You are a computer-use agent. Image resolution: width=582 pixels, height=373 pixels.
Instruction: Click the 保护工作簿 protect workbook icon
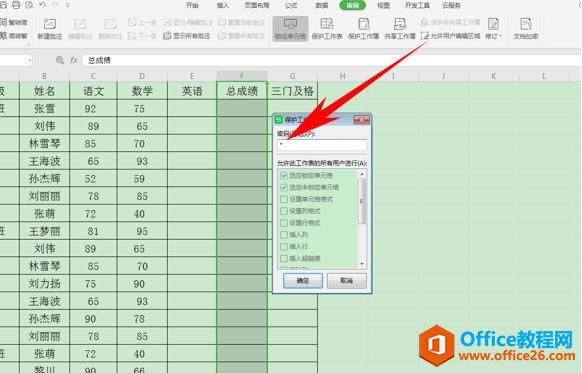coord(363,28)
